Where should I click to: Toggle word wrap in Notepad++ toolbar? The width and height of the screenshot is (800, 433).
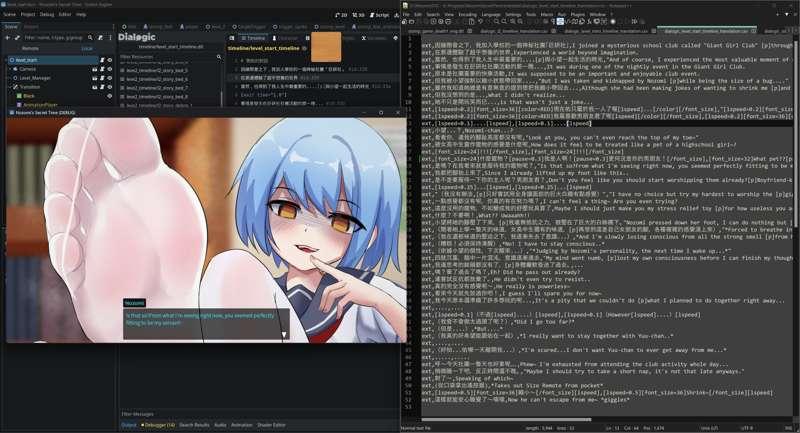point(560,21)
